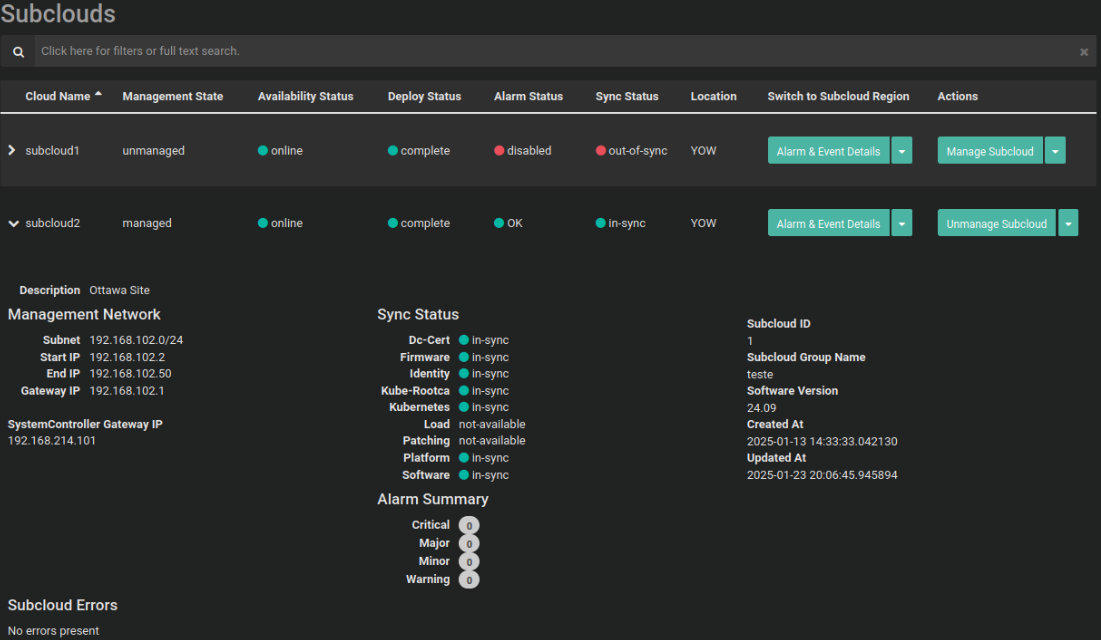Screen dimensions: 1101x640
Task: Open dropdown next to subcloud1 Alarm & Event Details
Action: coord(902,151)
